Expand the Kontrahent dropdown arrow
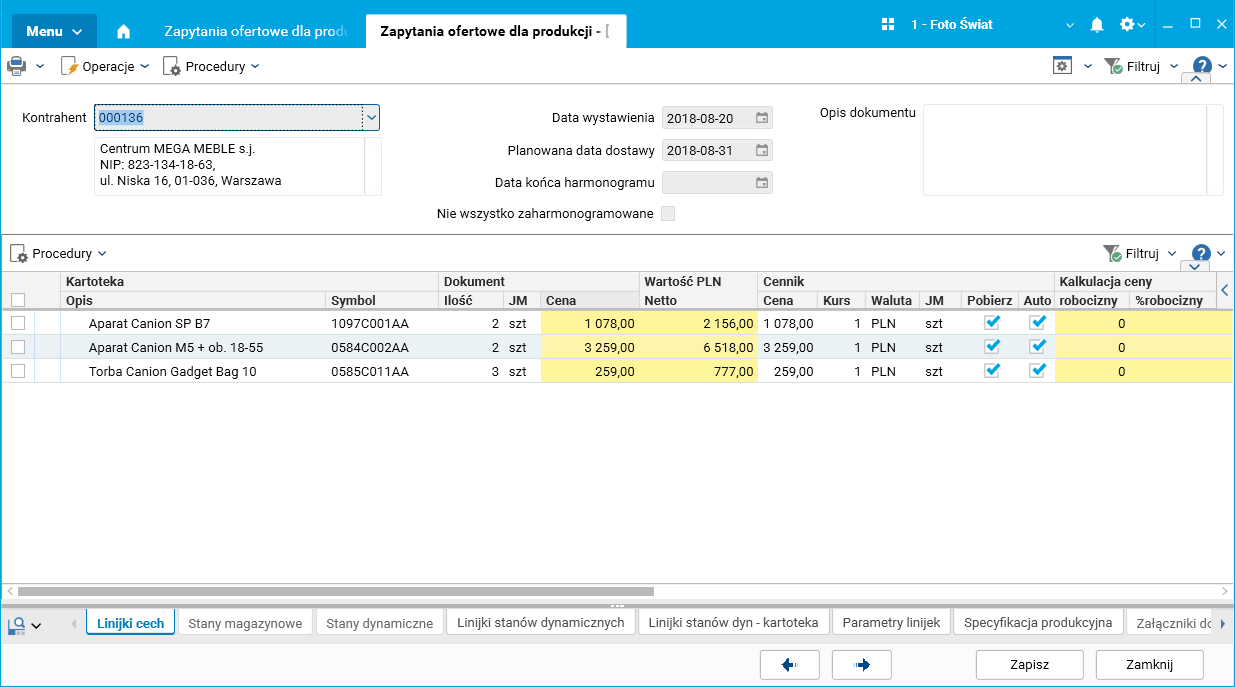 click(371, 118)
